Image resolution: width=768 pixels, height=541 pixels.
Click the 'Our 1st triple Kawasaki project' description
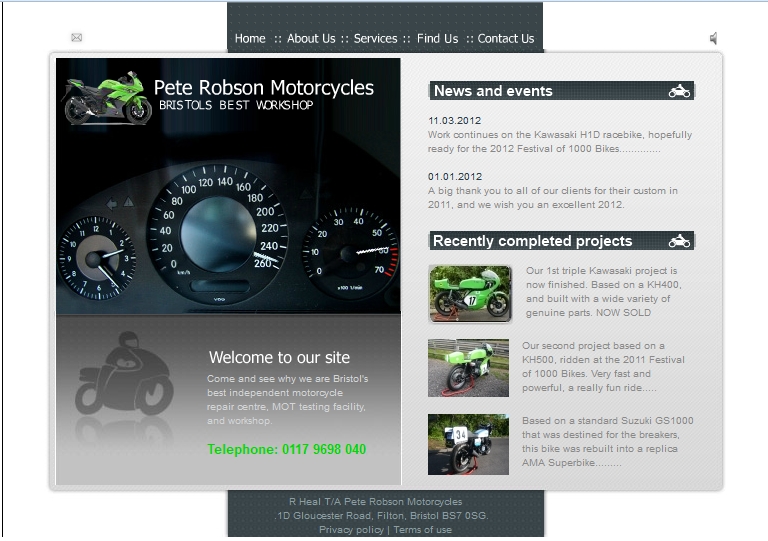[603, 292]
